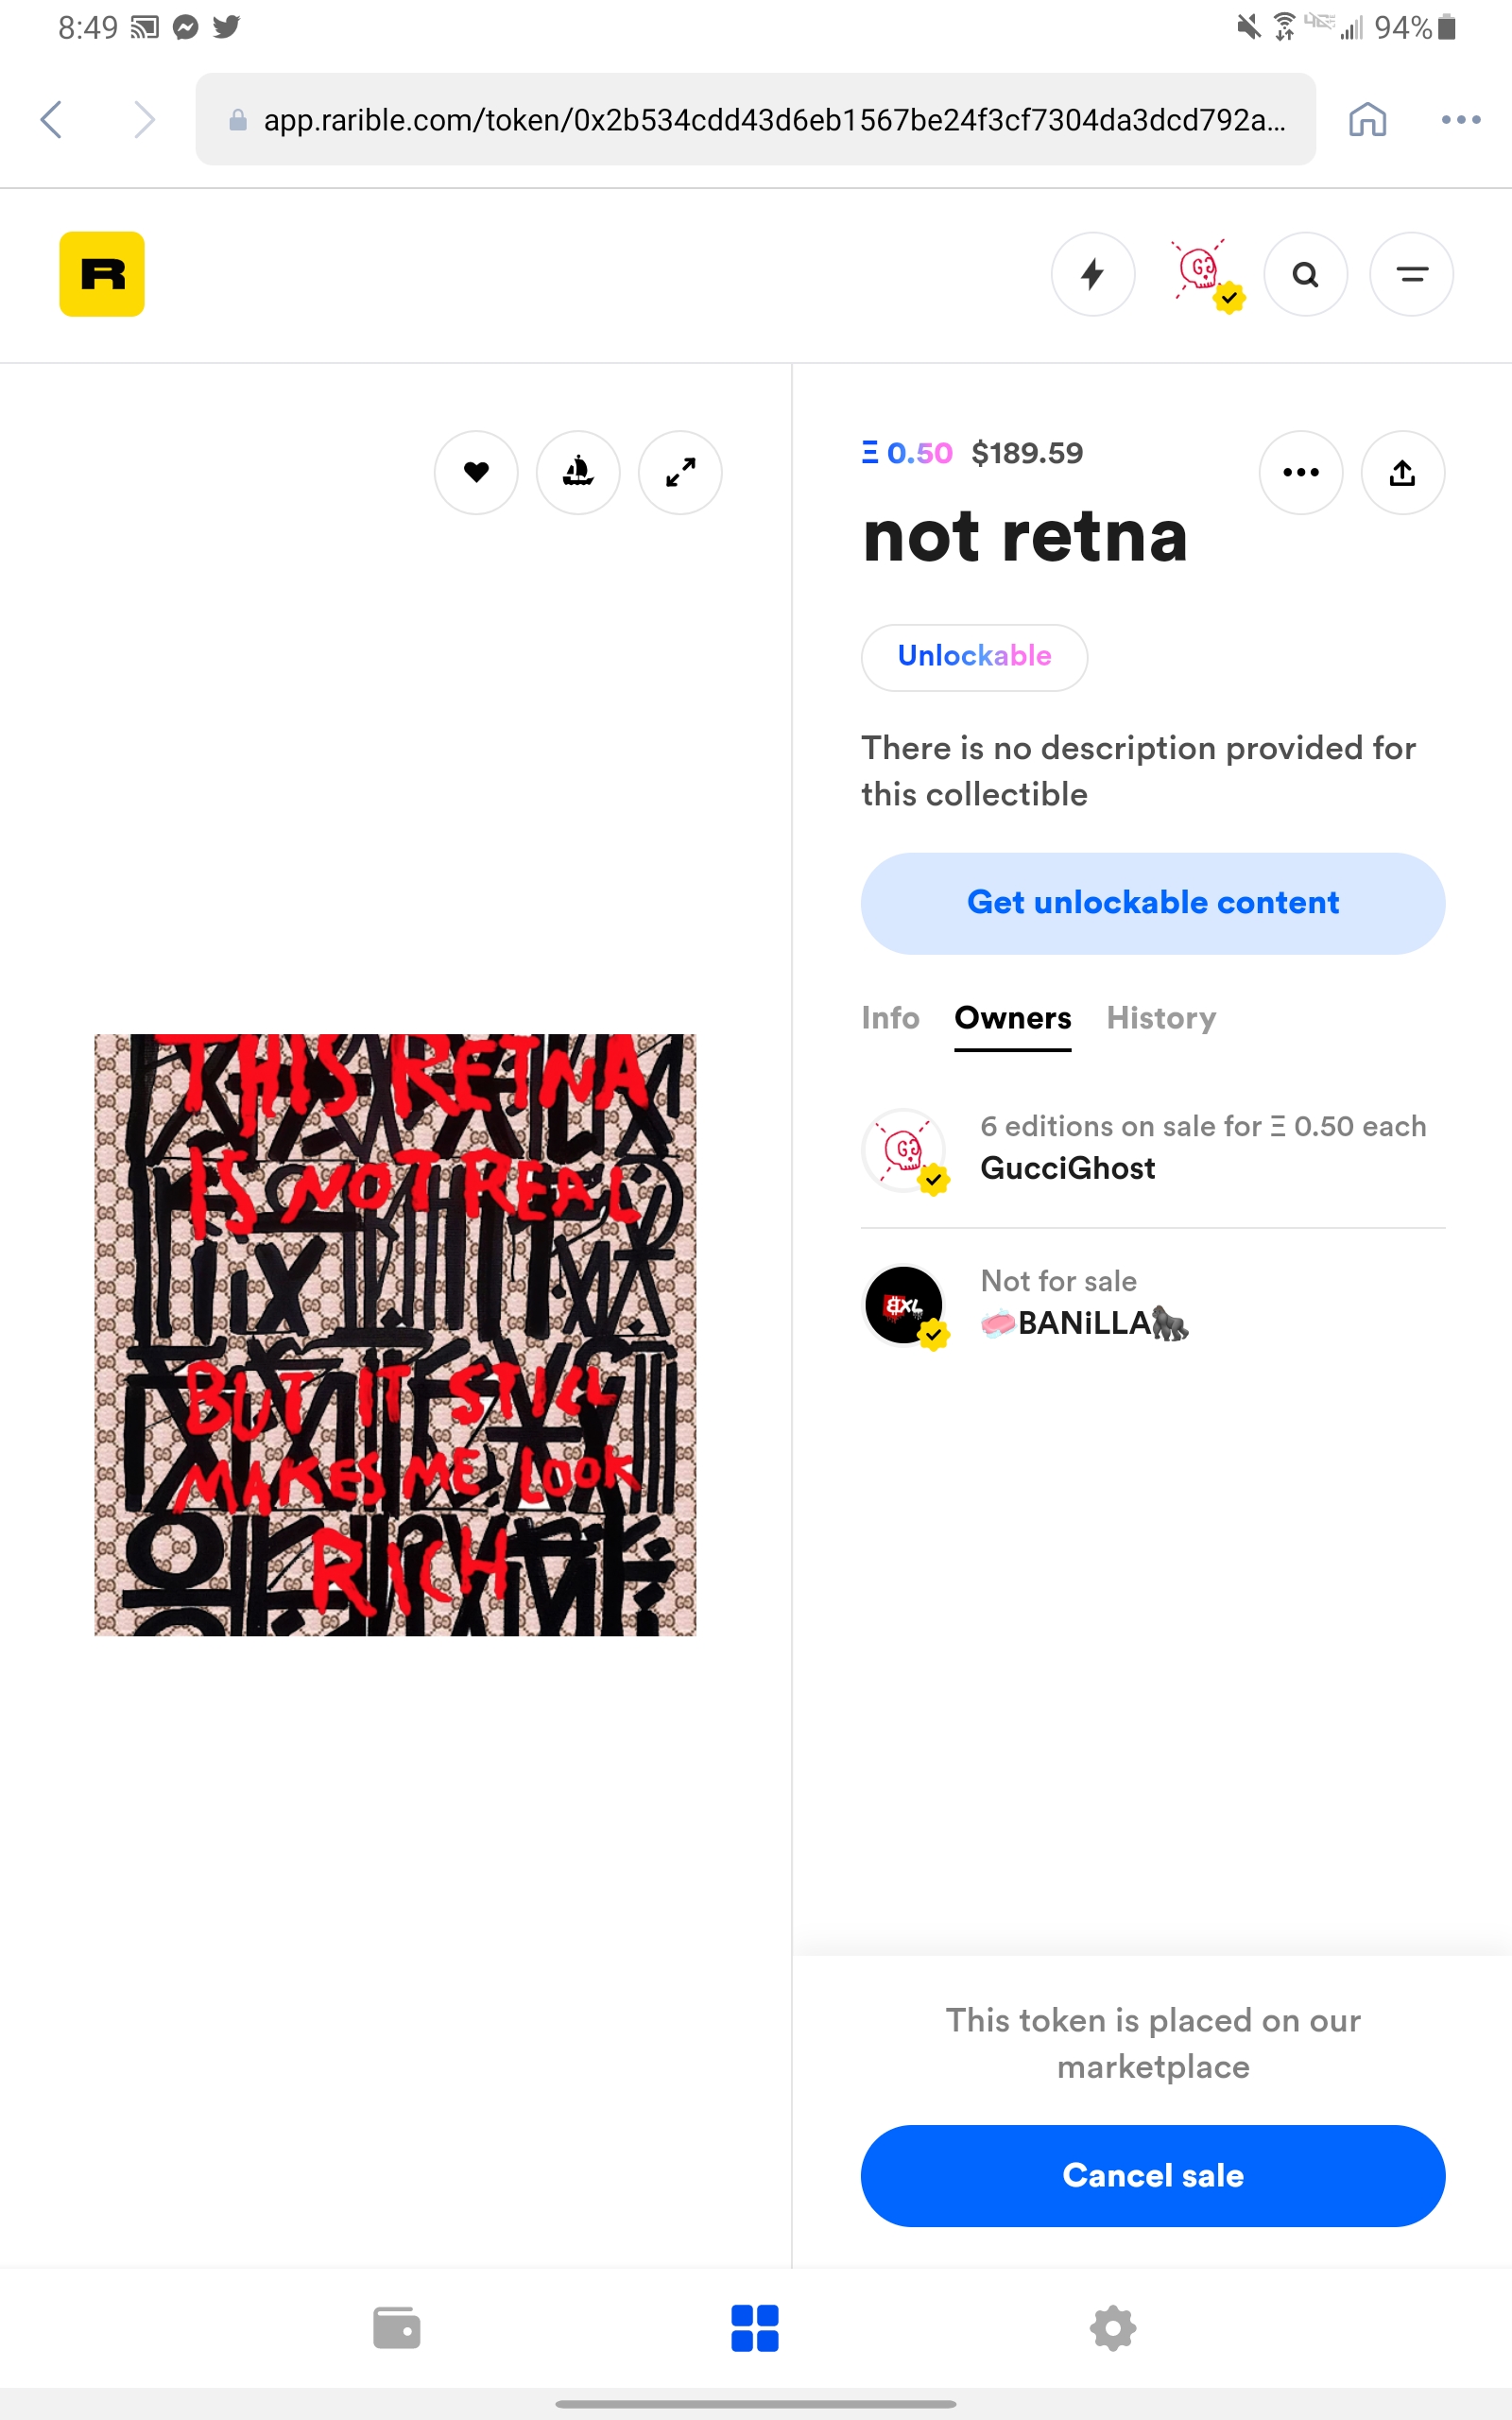View the token on OpenSea via the ship icon
Viewport: 1512px width, 2420px height.
pyautogui.click(x=578, y=472)
